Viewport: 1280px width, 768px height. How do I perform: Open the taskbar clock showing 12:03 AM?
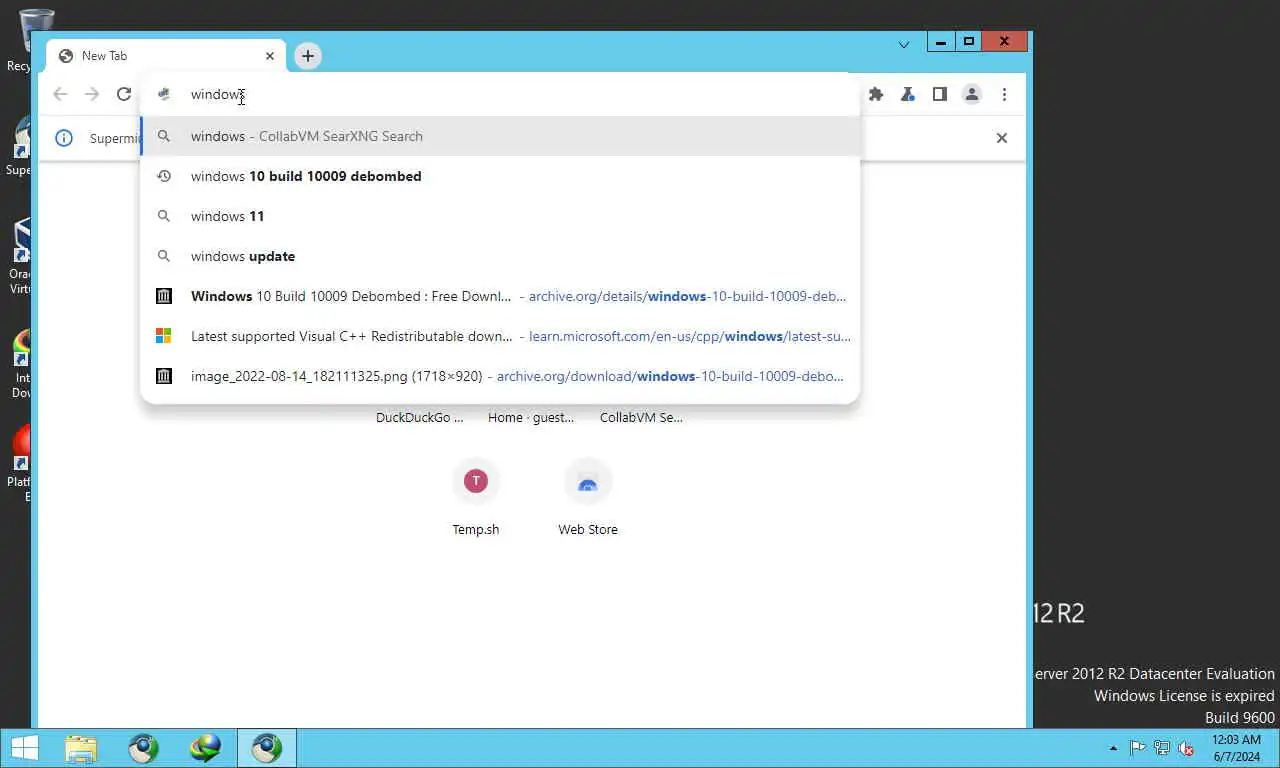[x=1236, y=748]
